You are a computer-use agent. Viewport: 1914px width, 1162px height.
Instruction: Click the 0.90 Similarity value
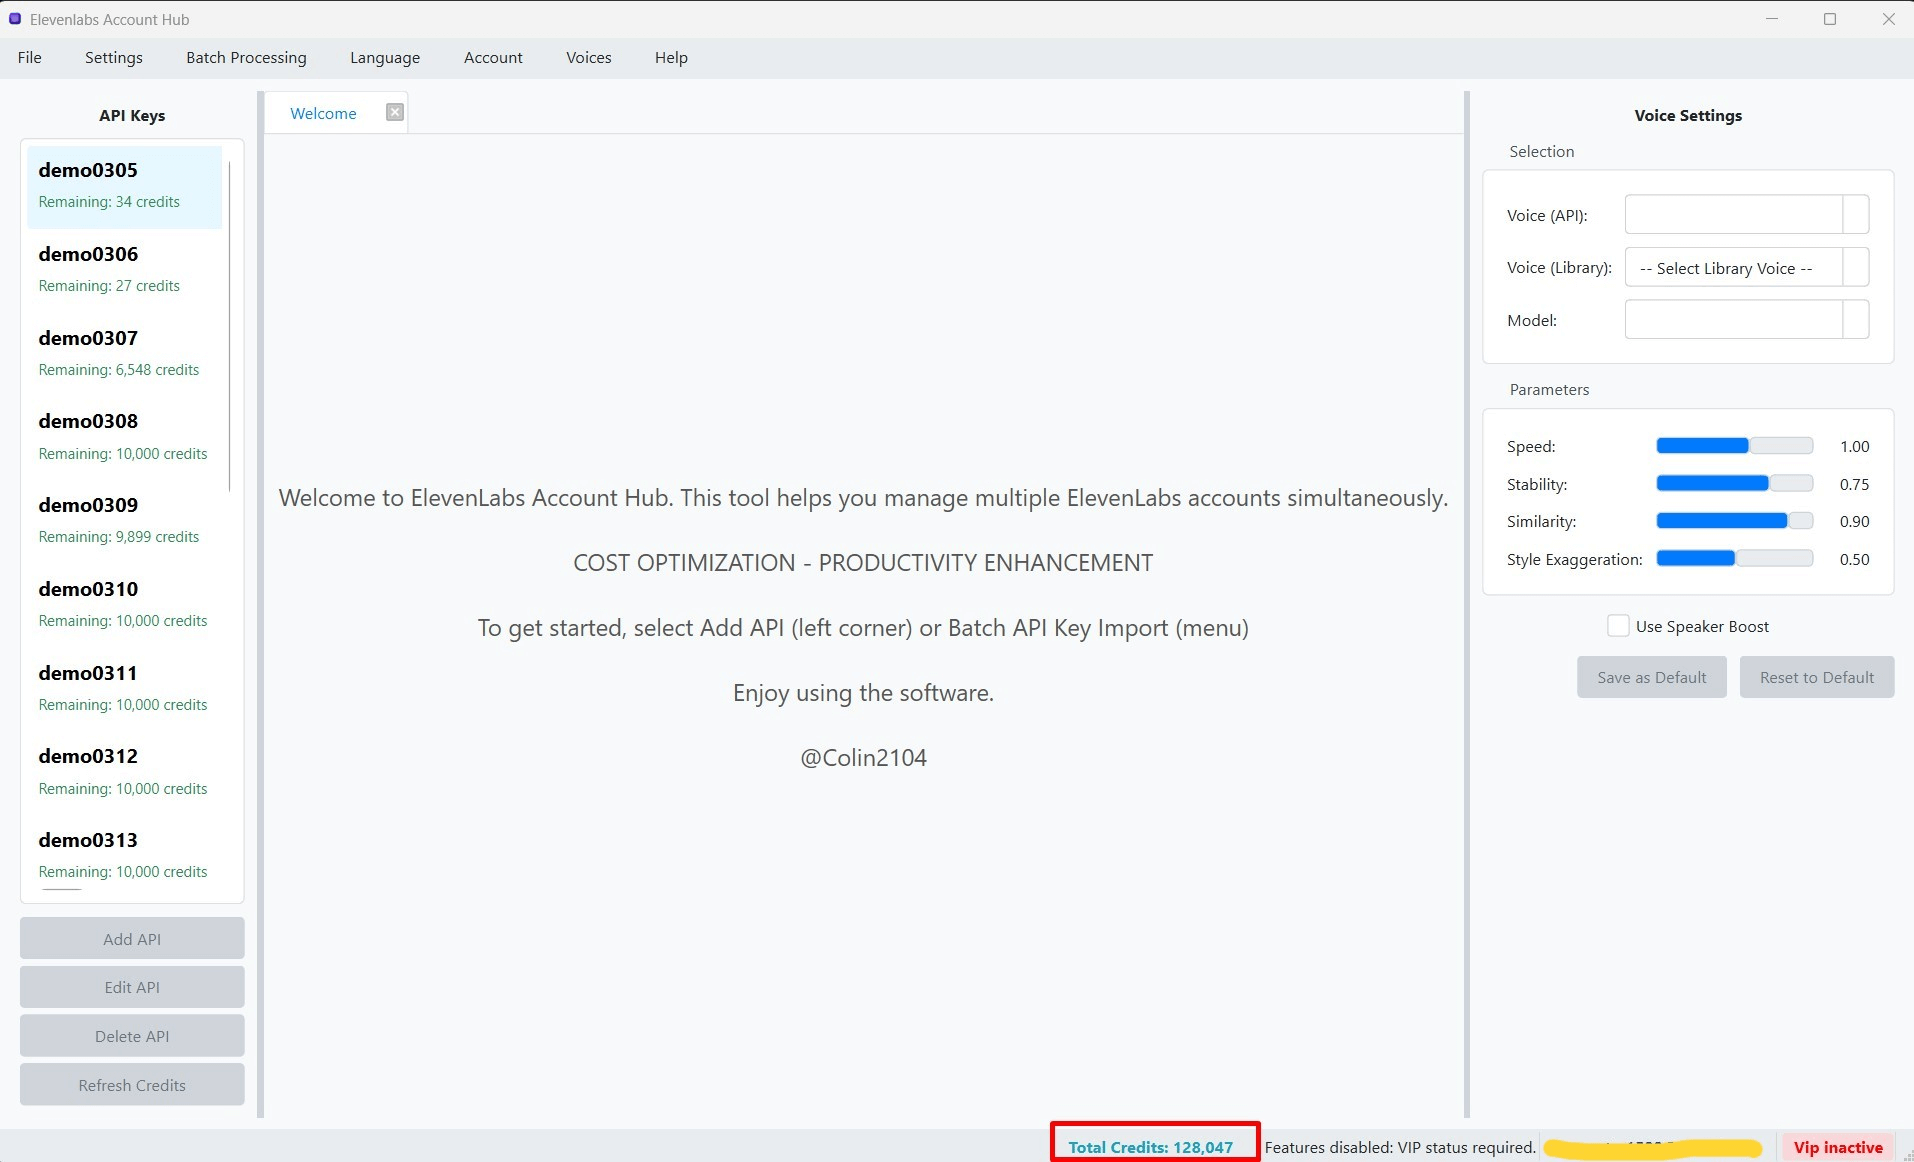(1854, 521)
